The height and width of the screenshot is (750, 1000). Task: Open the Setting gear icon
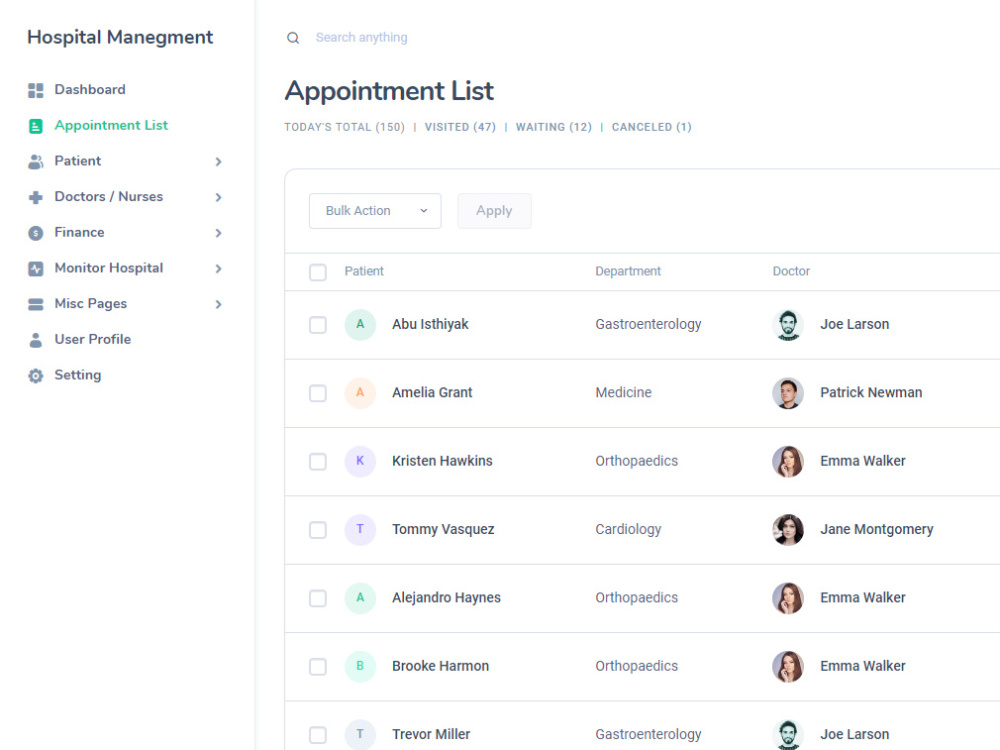pyautogui.click(x=34, y=375)
